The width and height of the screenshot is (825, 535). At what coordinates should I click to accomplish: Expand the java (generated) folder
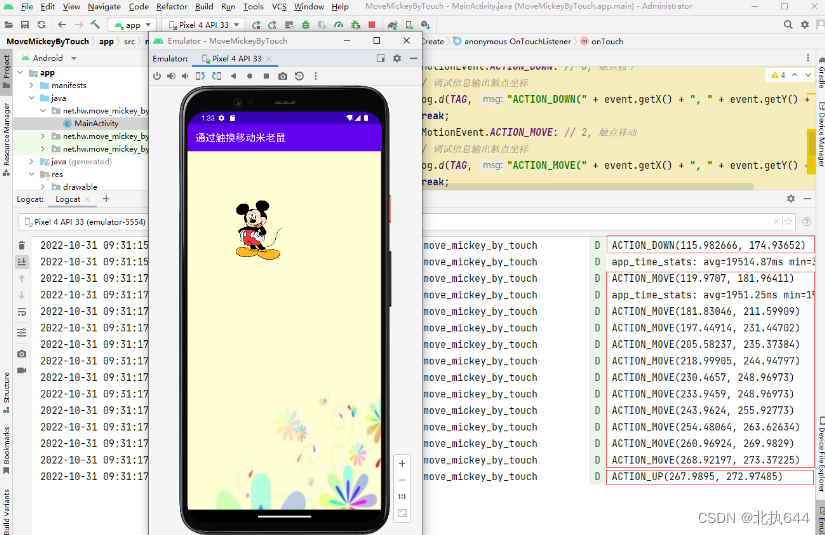[31, 161]
